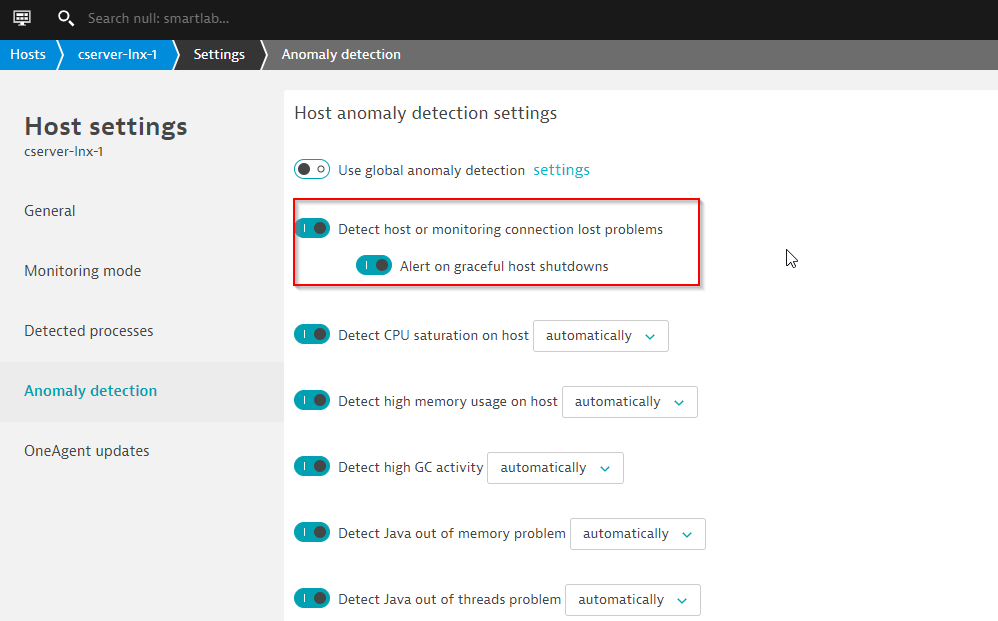Expand Java out of memory dropdown

pyautogui.click(x=637, y=534)
